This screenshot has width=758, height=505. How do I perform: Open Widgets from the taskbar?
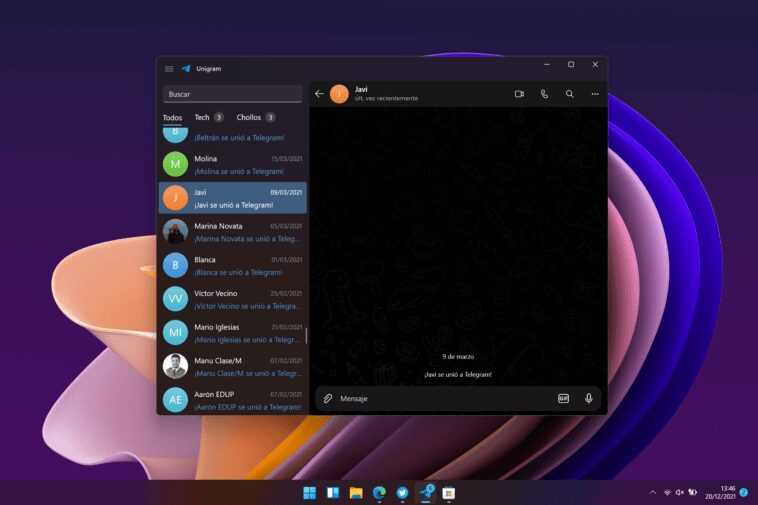point(333,493)
